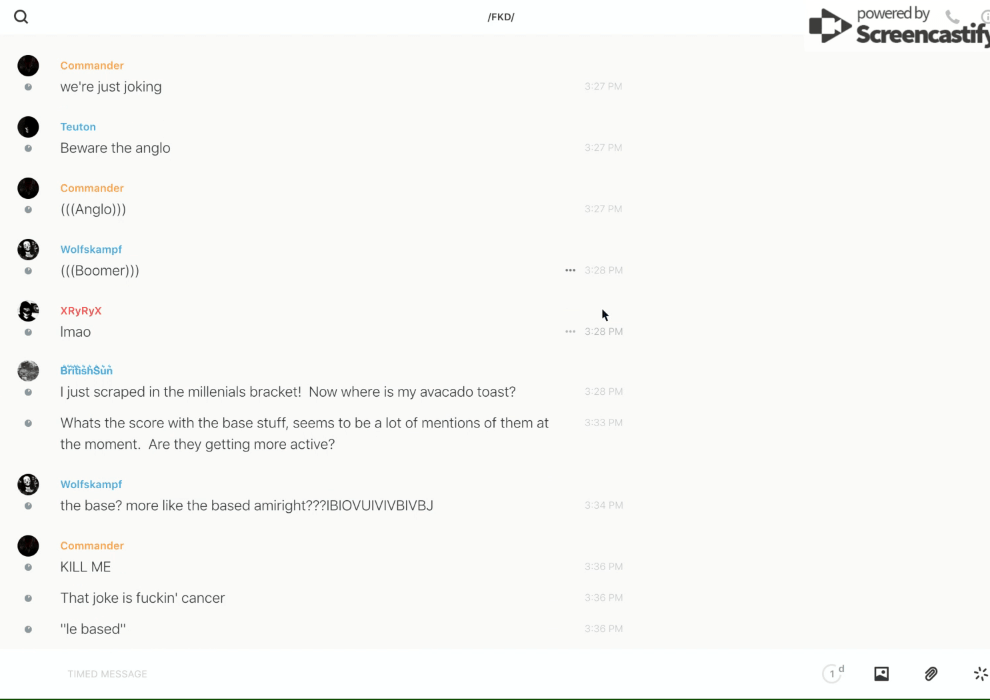Click the Screencastify logo icon

[x=829, y=26]
